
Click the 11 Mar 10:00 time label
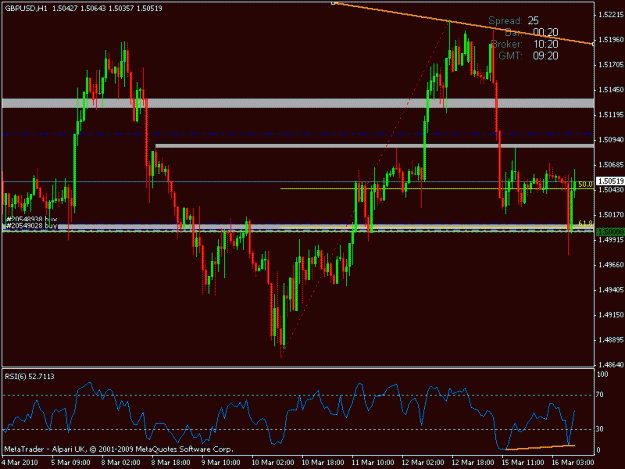tap(373, 463)
